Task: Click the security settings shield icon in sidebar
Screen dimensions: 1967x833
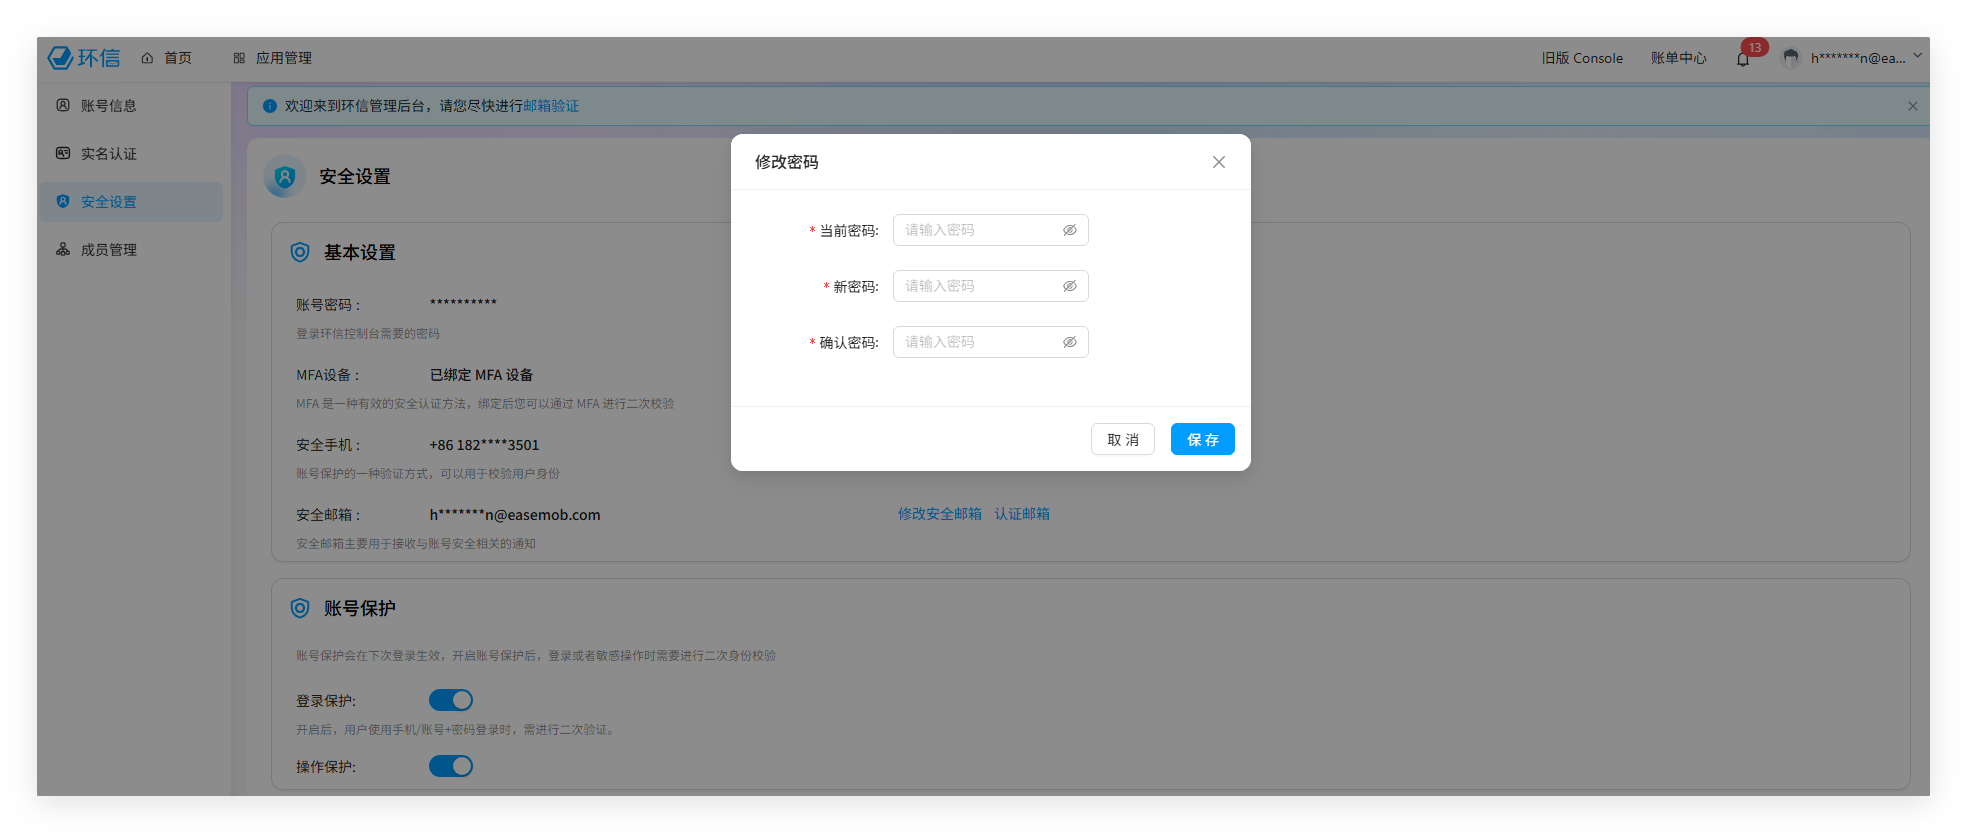Action: (63, 201)
